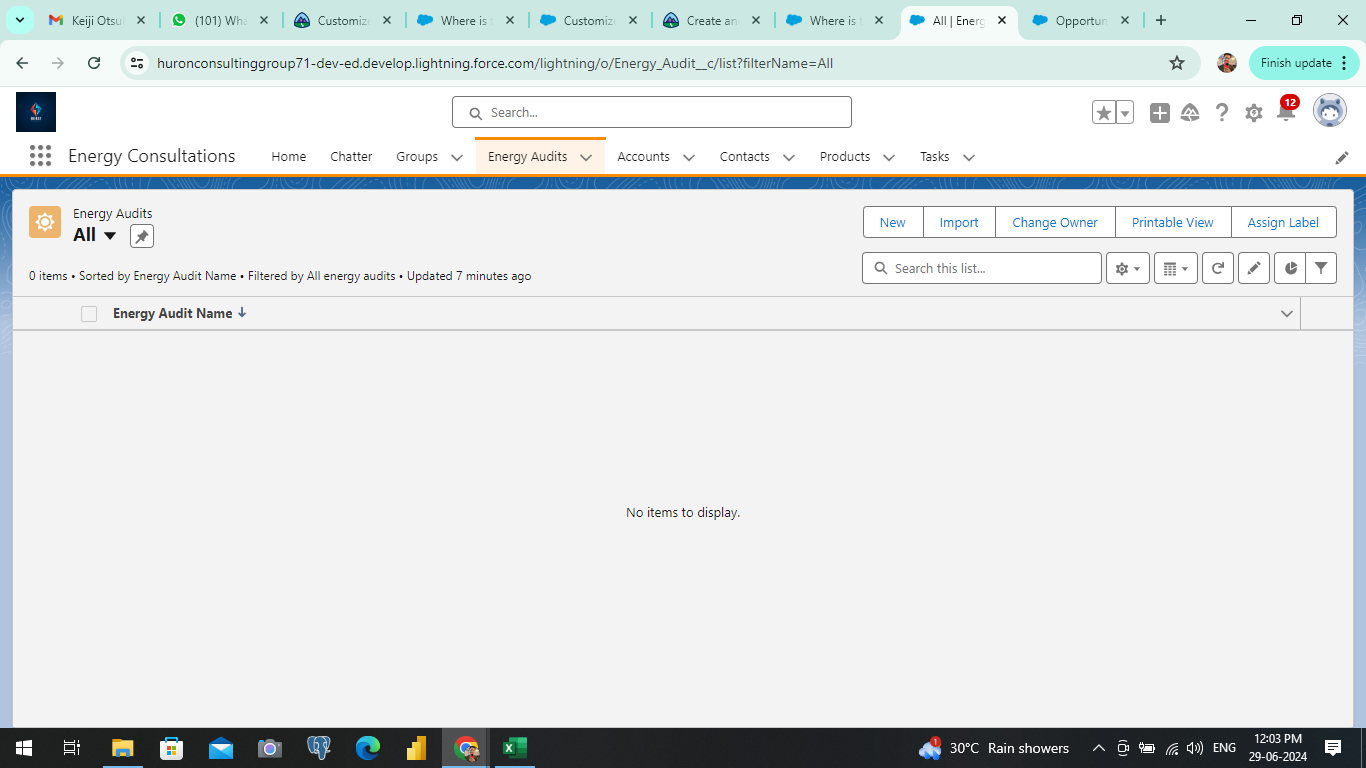Click the Assign Label button
Viewport: 1366px width, 768px height.
coord(1284,223)
